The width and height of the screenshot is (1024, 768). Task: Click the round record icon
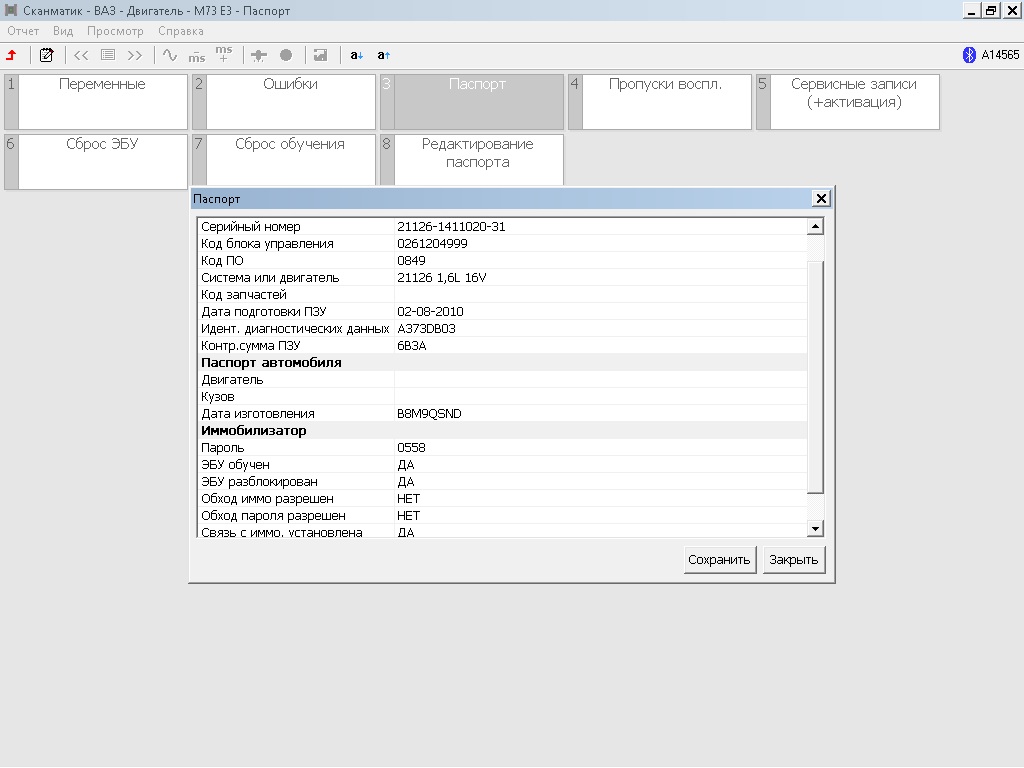286,56
